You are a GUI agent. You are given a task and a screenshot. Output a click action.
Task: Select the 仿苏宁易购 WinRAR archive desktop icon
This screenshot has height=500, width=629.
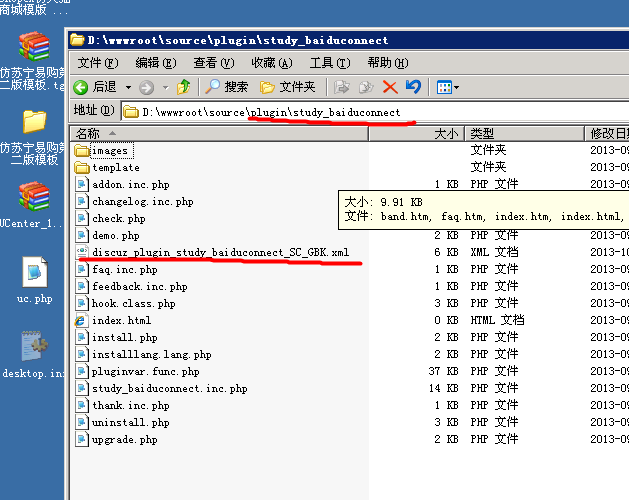34,46
